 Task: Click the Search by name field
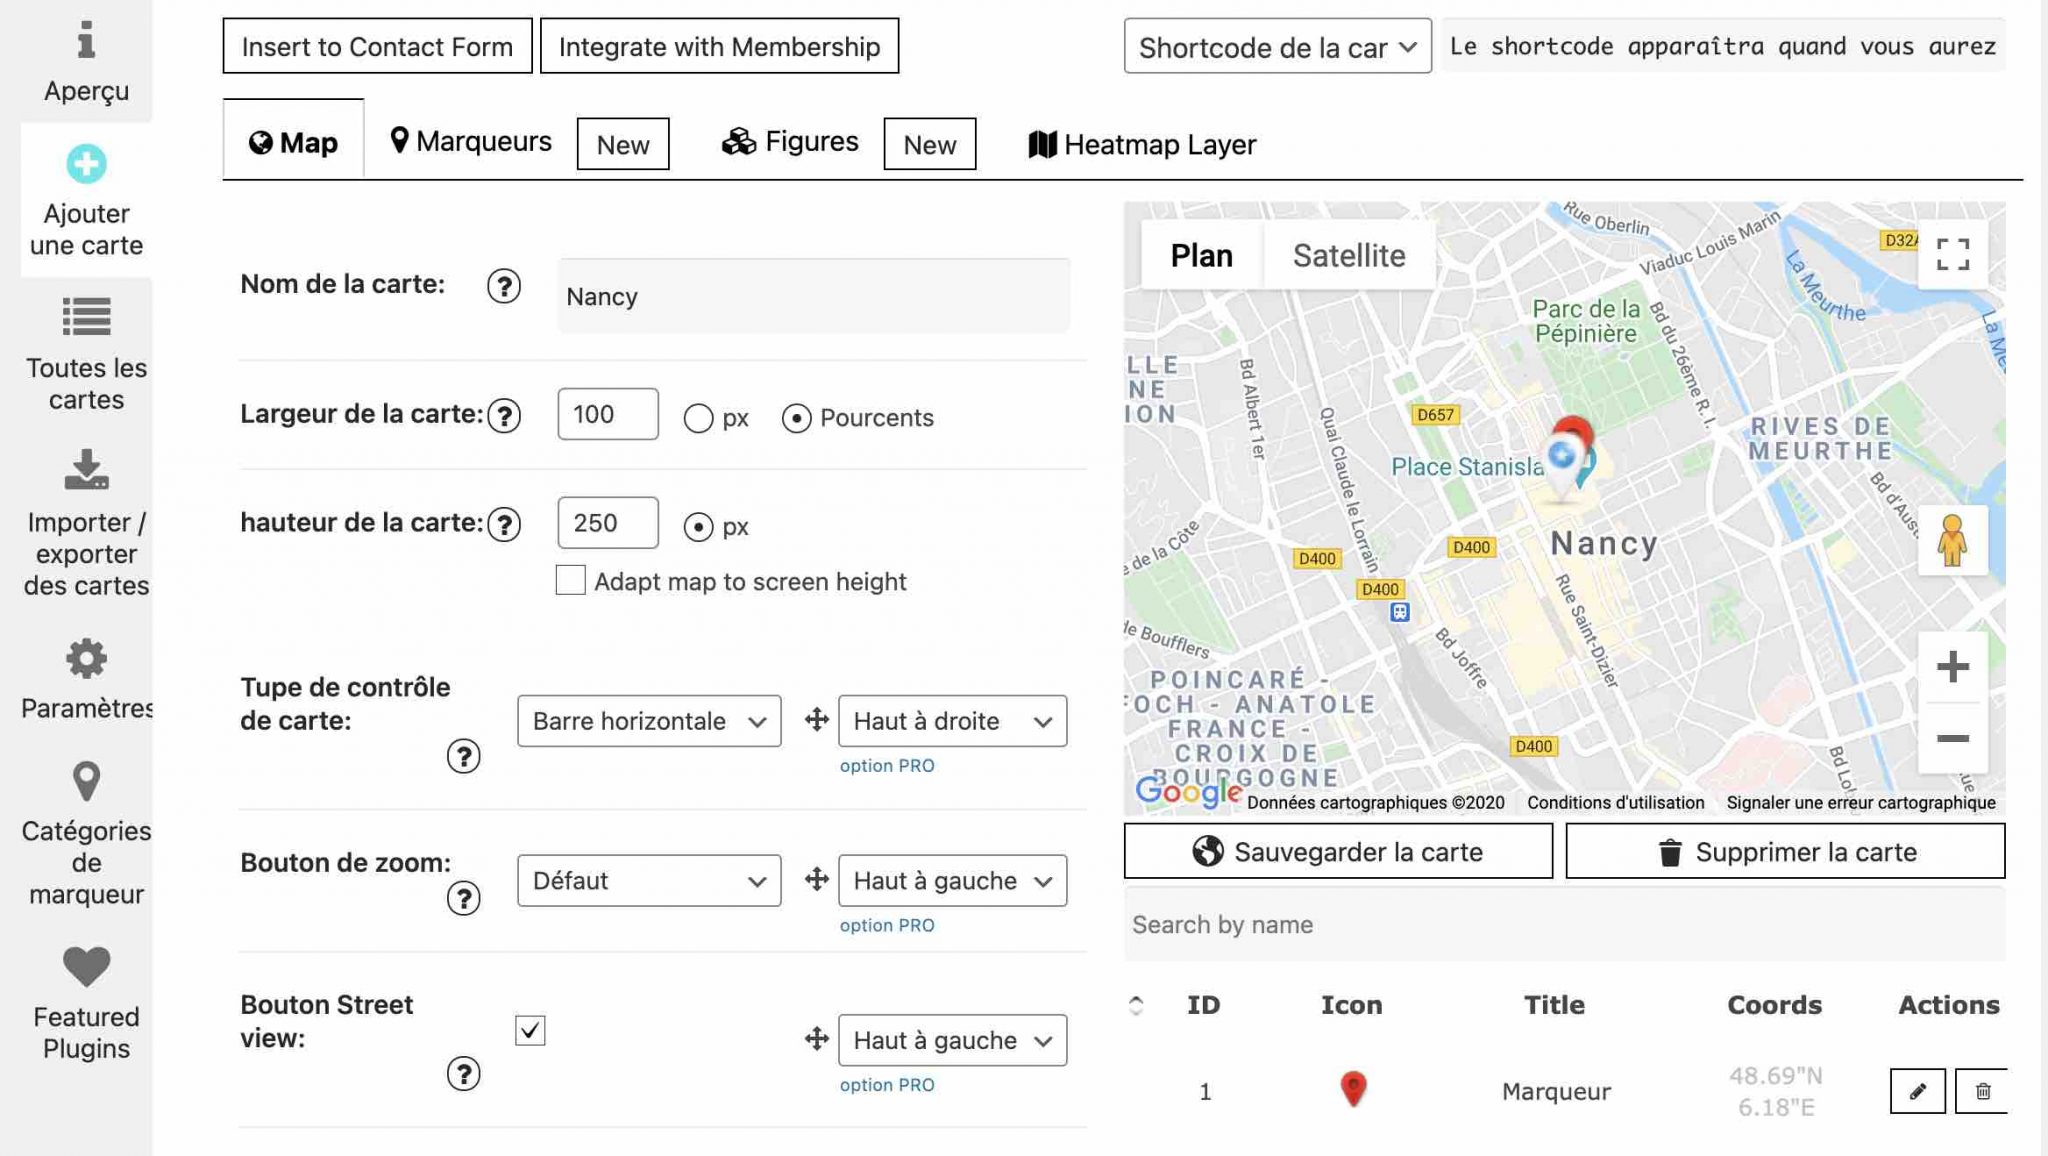(1564, 924)
